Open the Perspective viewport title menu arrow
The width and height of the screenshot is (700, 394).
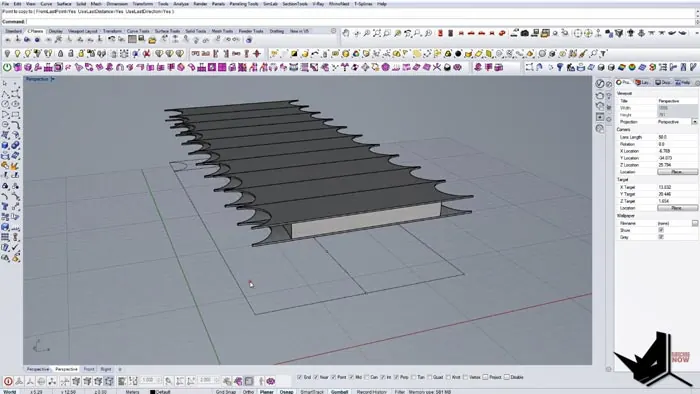pos(53,79)
